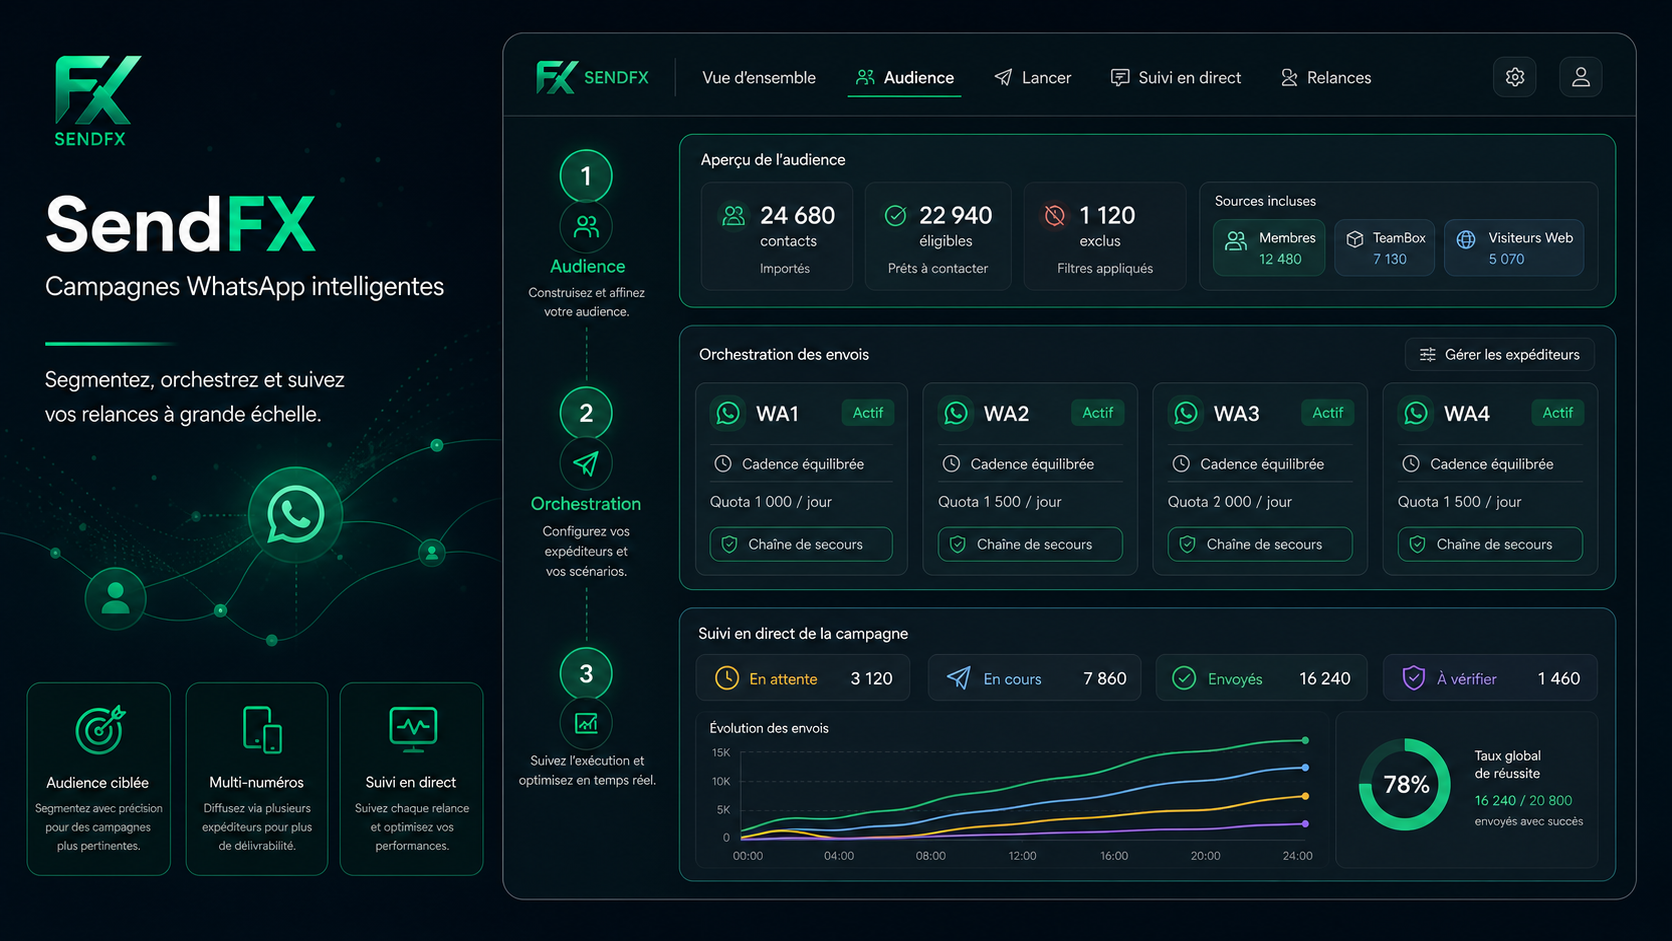Click the Audience step label
The width and height of the screenshot is (1672, 941).
(587, 266)
